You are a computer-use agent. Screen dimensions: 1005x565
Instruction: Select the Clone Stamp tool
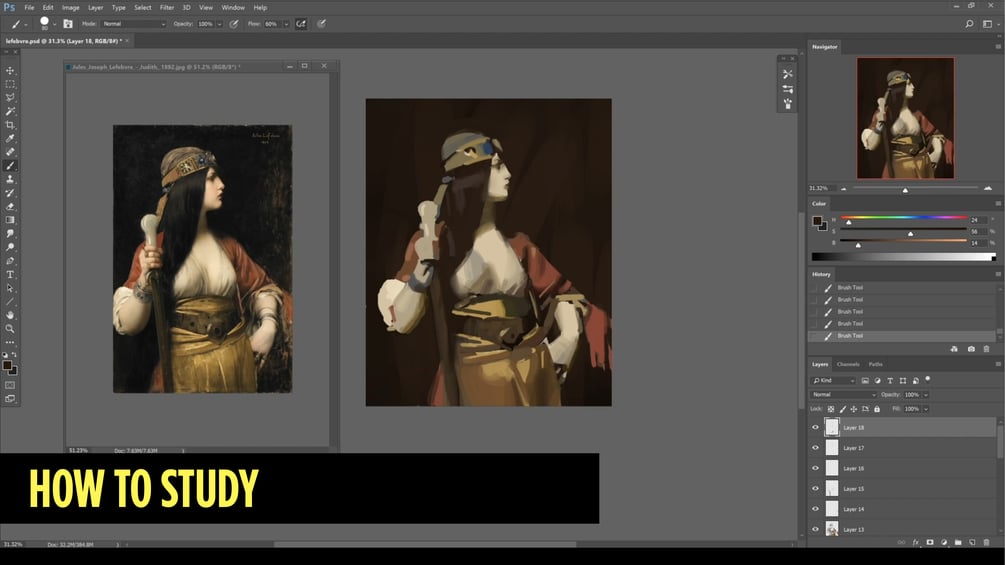(x=10, y=179)
